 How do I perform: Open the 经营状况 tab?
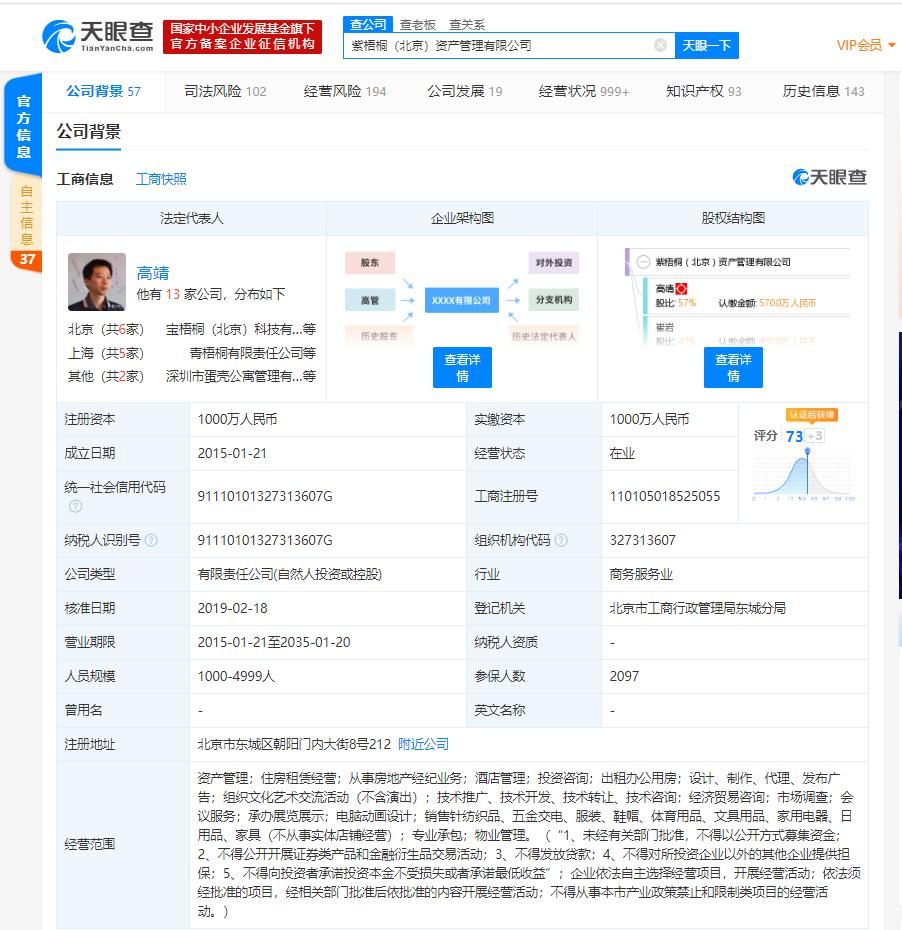click(584, 91)
